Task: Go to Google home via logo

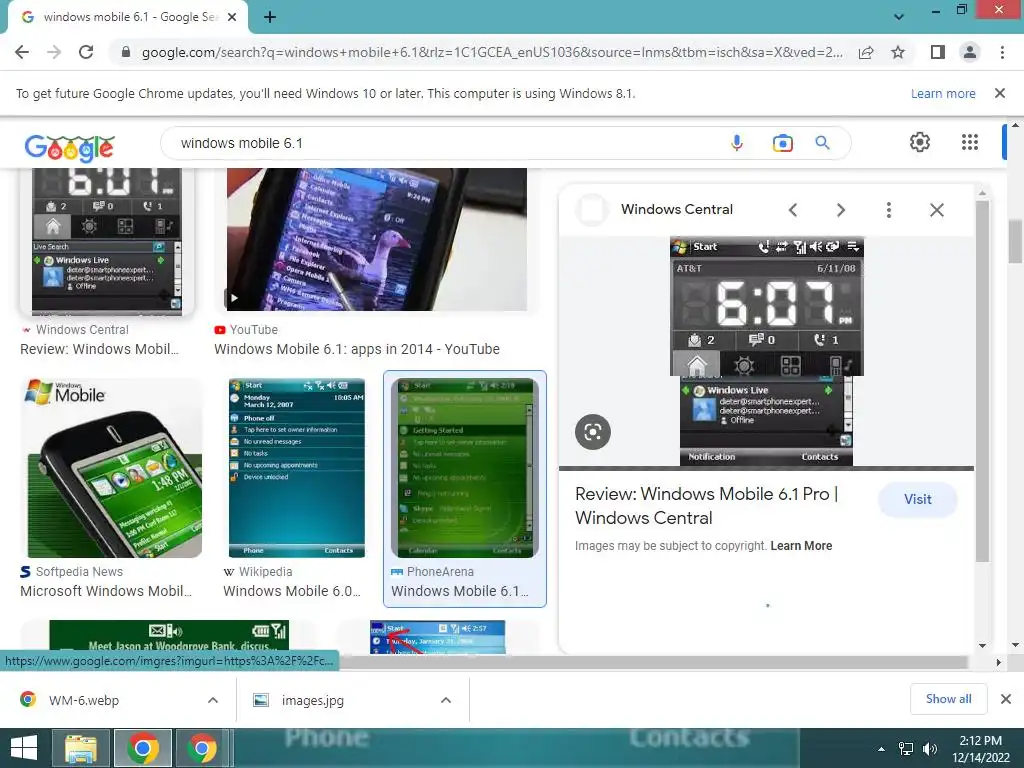Action: (69, 147)
